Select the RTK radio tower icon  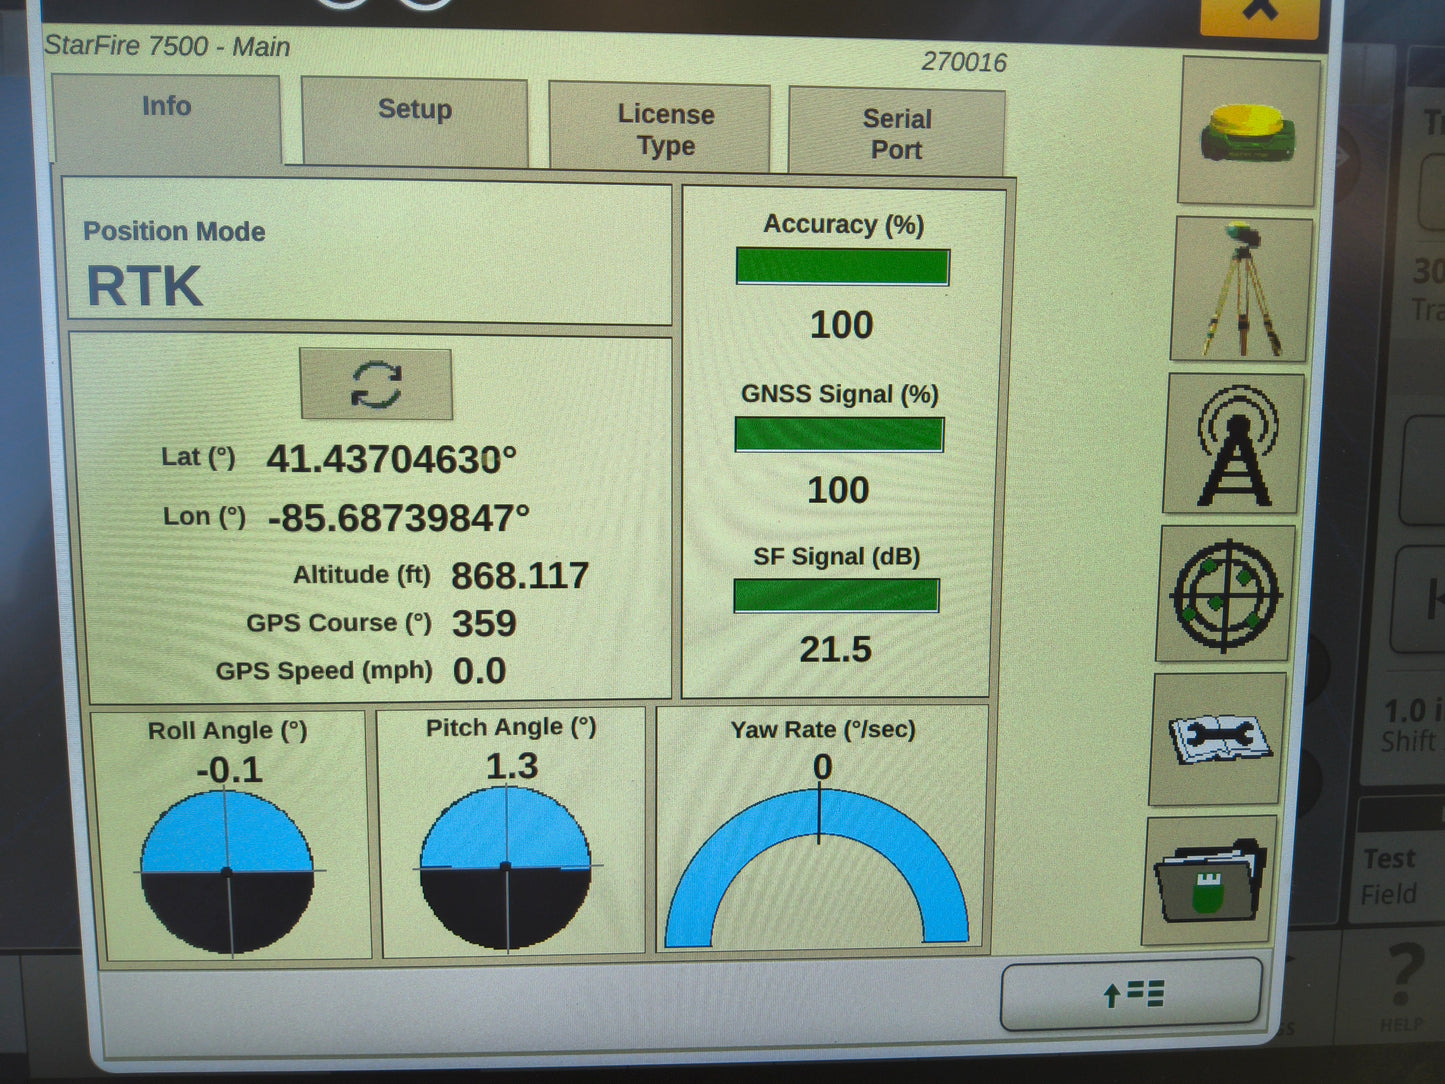[1231, 444]
